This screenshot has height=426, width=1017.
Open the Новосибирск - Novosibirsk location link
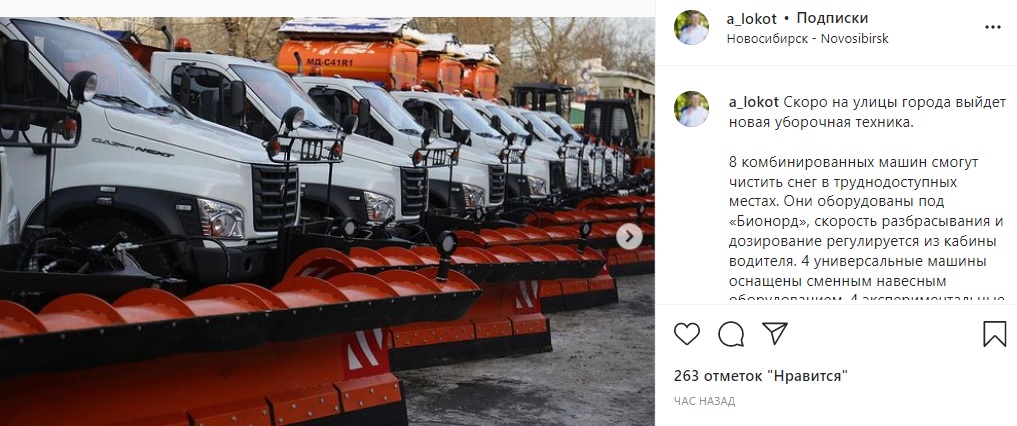click(x=808, y=38)
